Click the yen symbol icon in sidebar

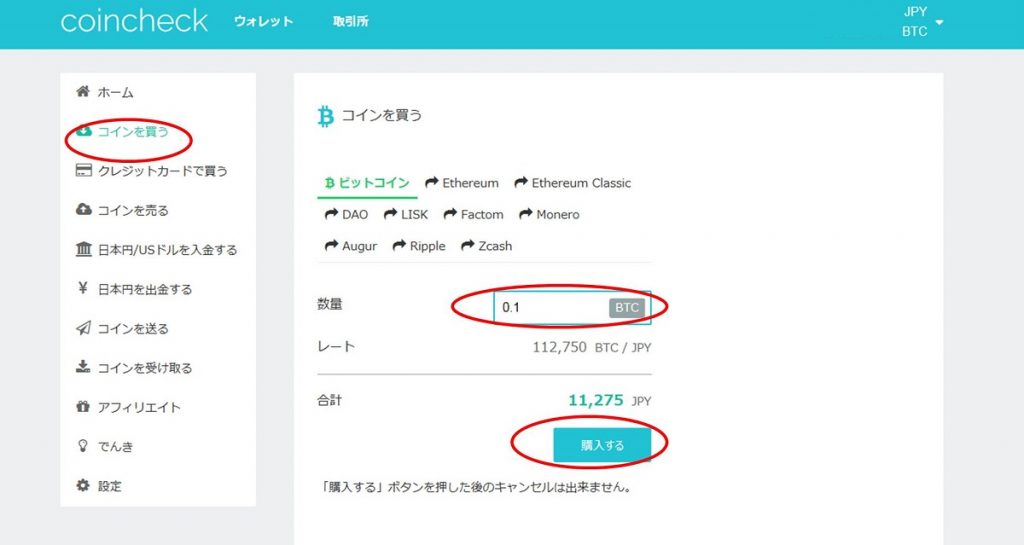click(83, 288)
